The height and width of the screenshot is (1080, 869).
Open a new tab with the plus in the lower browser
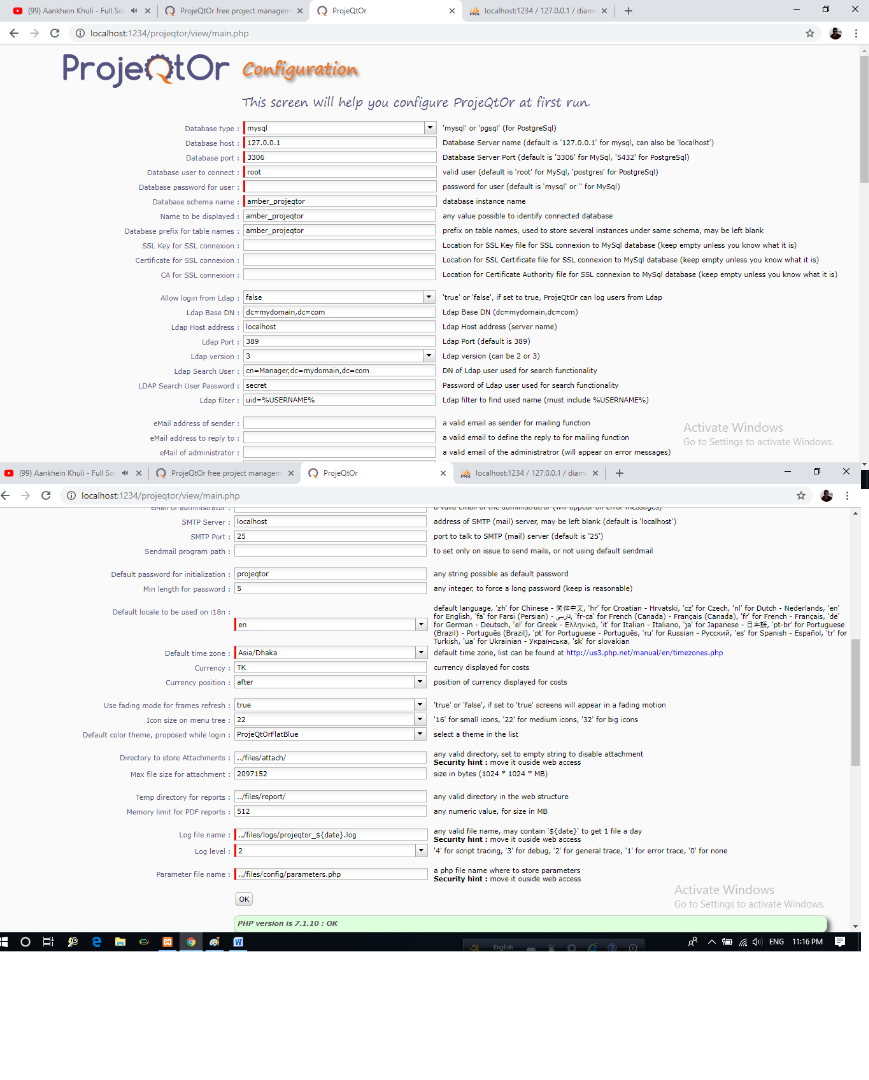[619, 473]
